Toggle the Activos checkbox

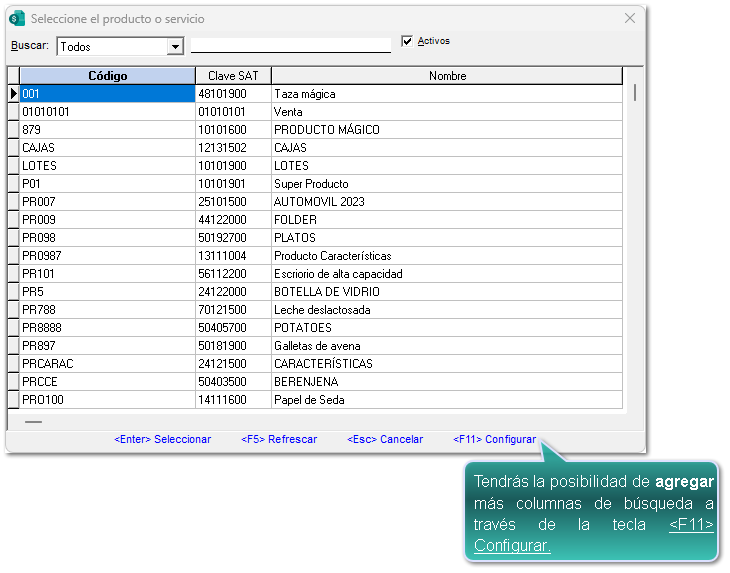(407, 42)
